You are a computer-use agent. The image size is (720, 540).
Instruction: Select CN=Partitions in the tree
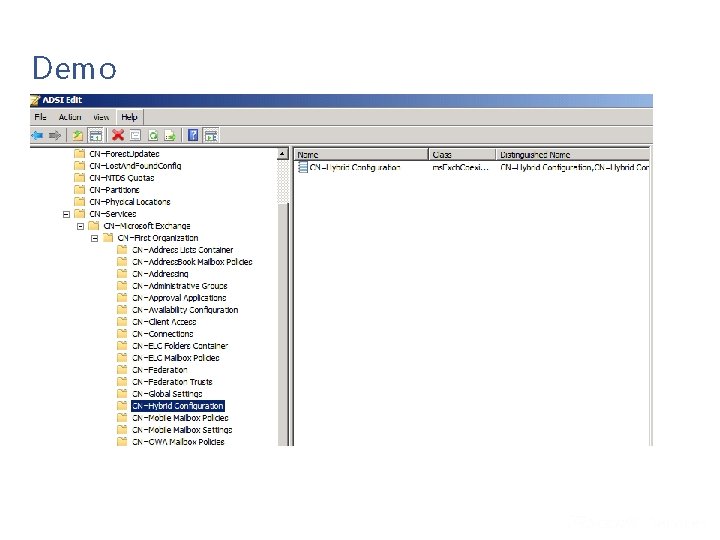click(114, 190)
